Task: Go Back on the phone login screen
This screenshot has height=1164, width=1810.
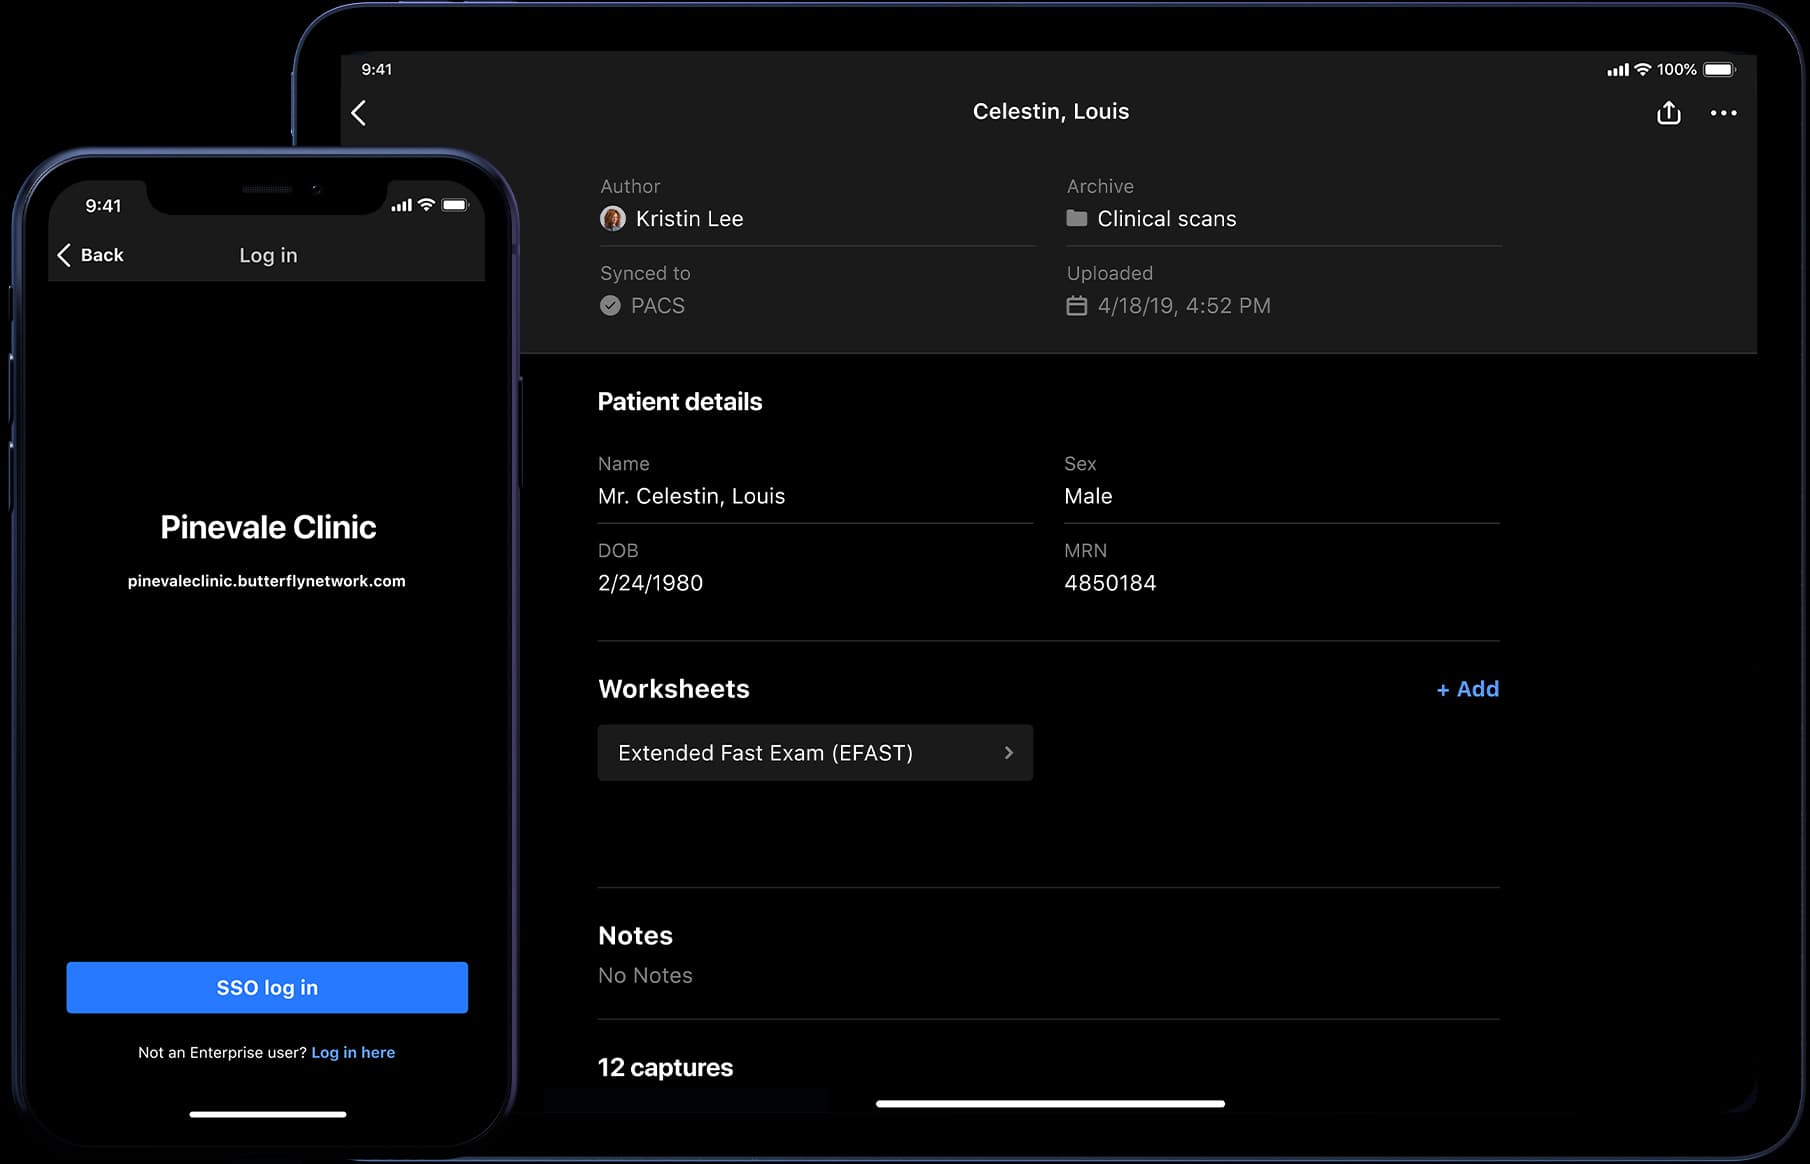Action: coord(90,255)
